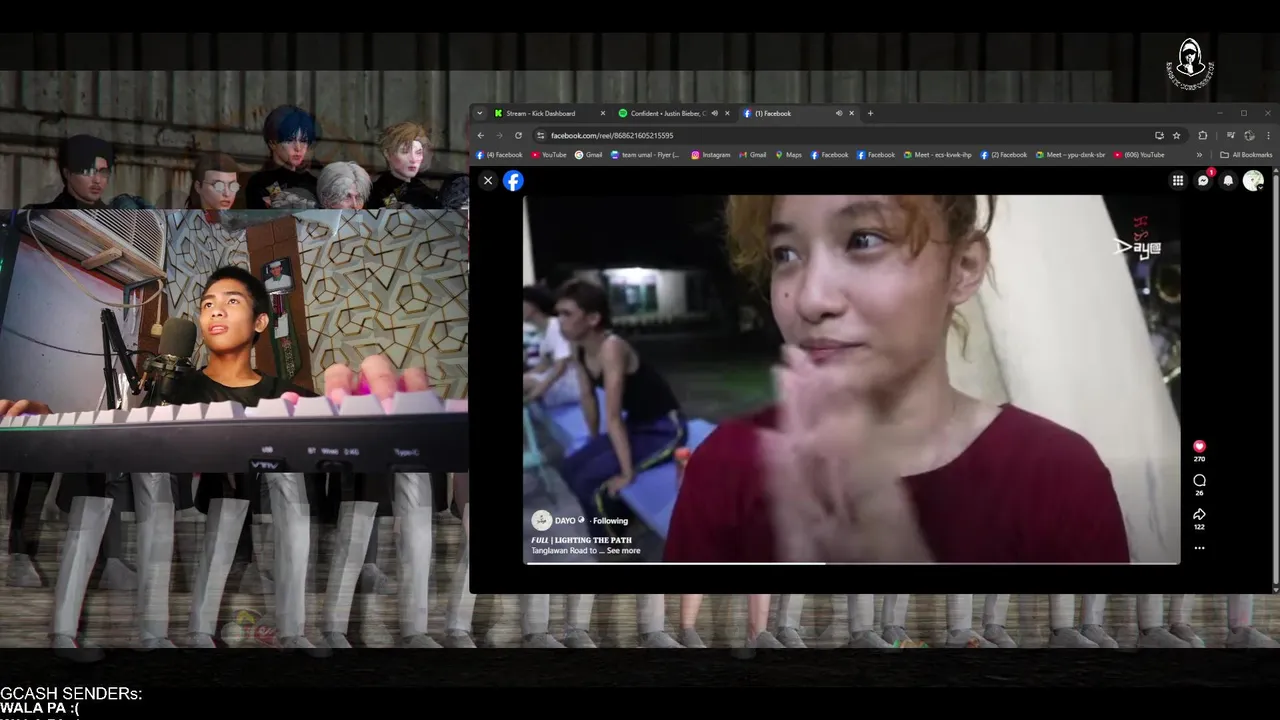Open the (2) Facebook bookmark
This screenshot has height=720, width=1280.
pyautogui.click(x=1004, y=155)
